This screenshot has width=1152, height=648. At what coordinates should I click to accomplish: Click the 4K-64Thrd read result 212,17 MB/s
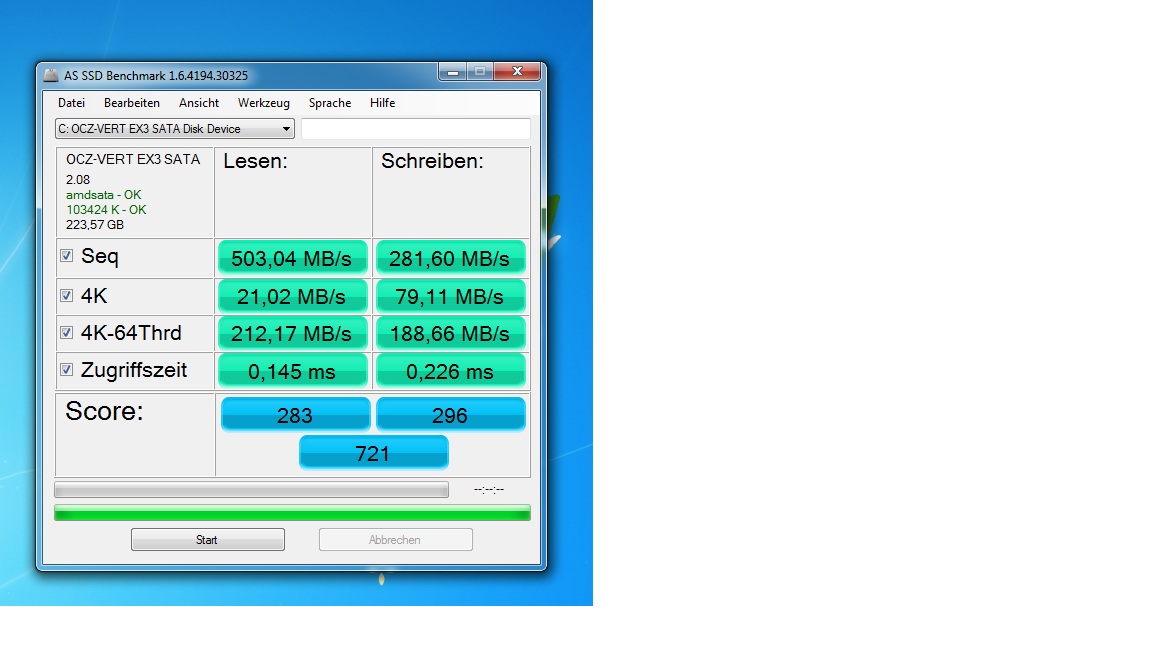pyautogui.click(x=292, y=334)
